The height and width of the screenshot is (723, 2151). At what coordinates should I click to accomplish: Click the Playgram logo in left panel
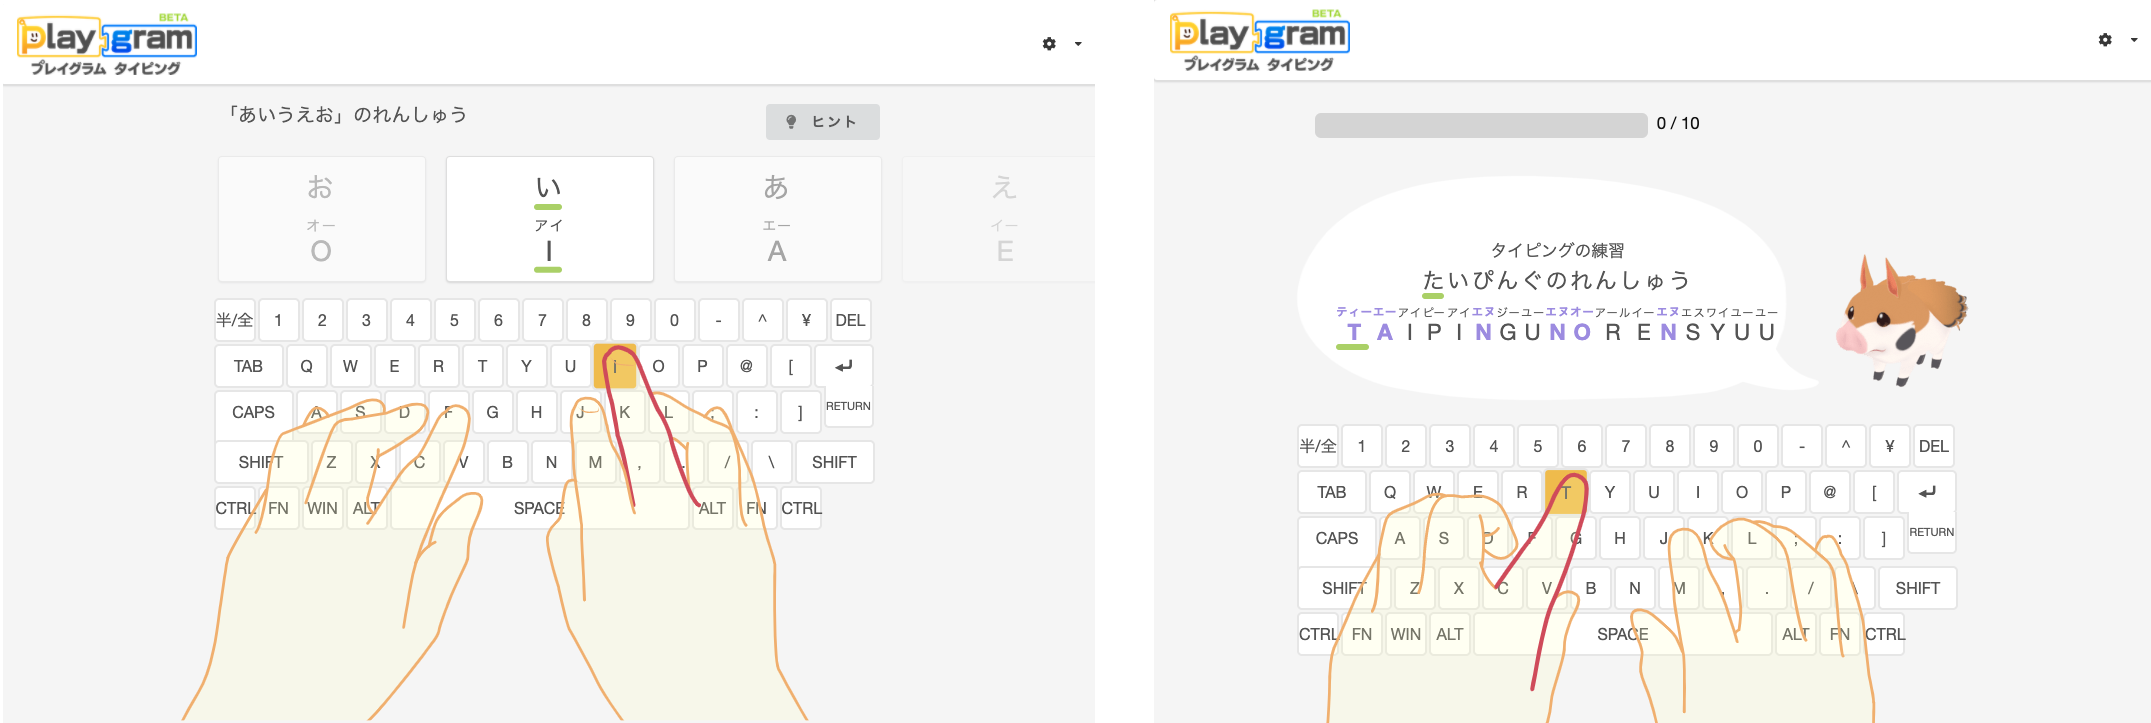coord(107,44)
